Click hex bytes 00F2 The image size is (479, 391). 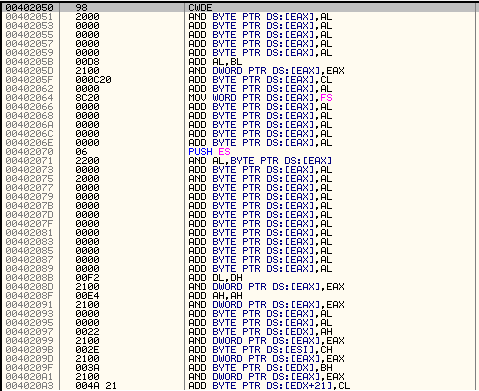[87, 278]
